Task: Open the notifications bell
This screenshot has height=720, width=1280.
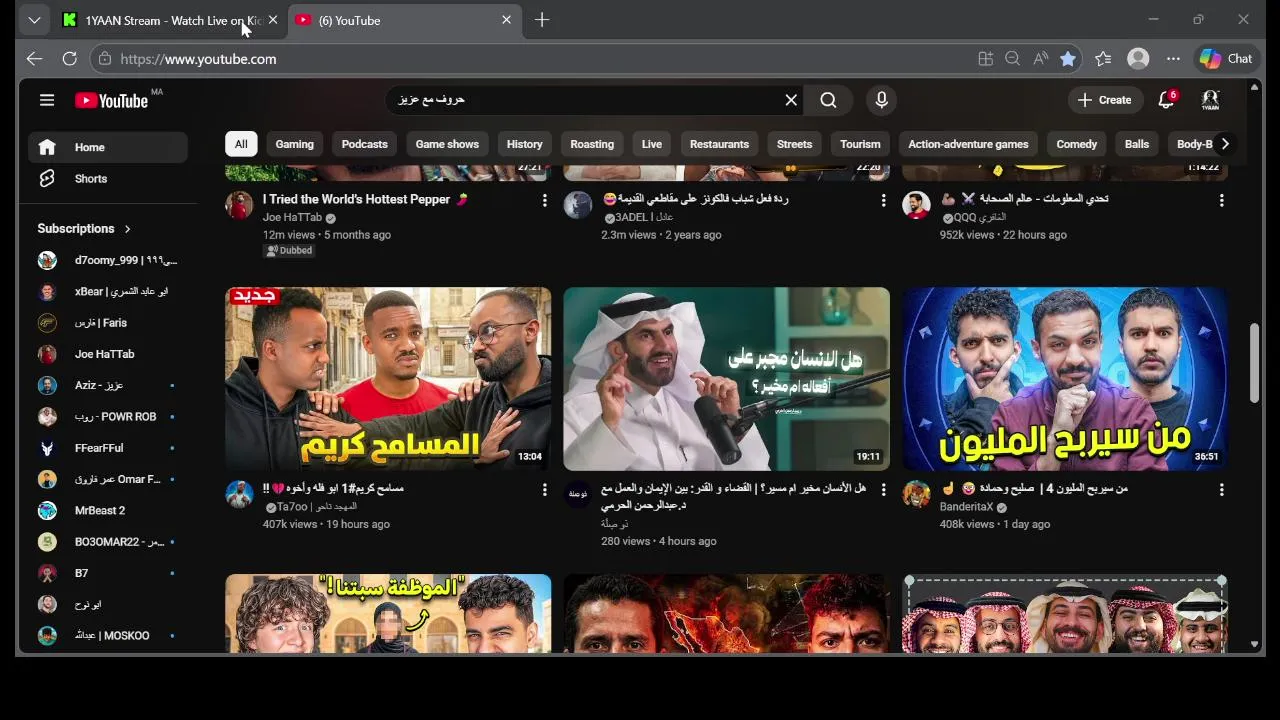Action: 1166,100
